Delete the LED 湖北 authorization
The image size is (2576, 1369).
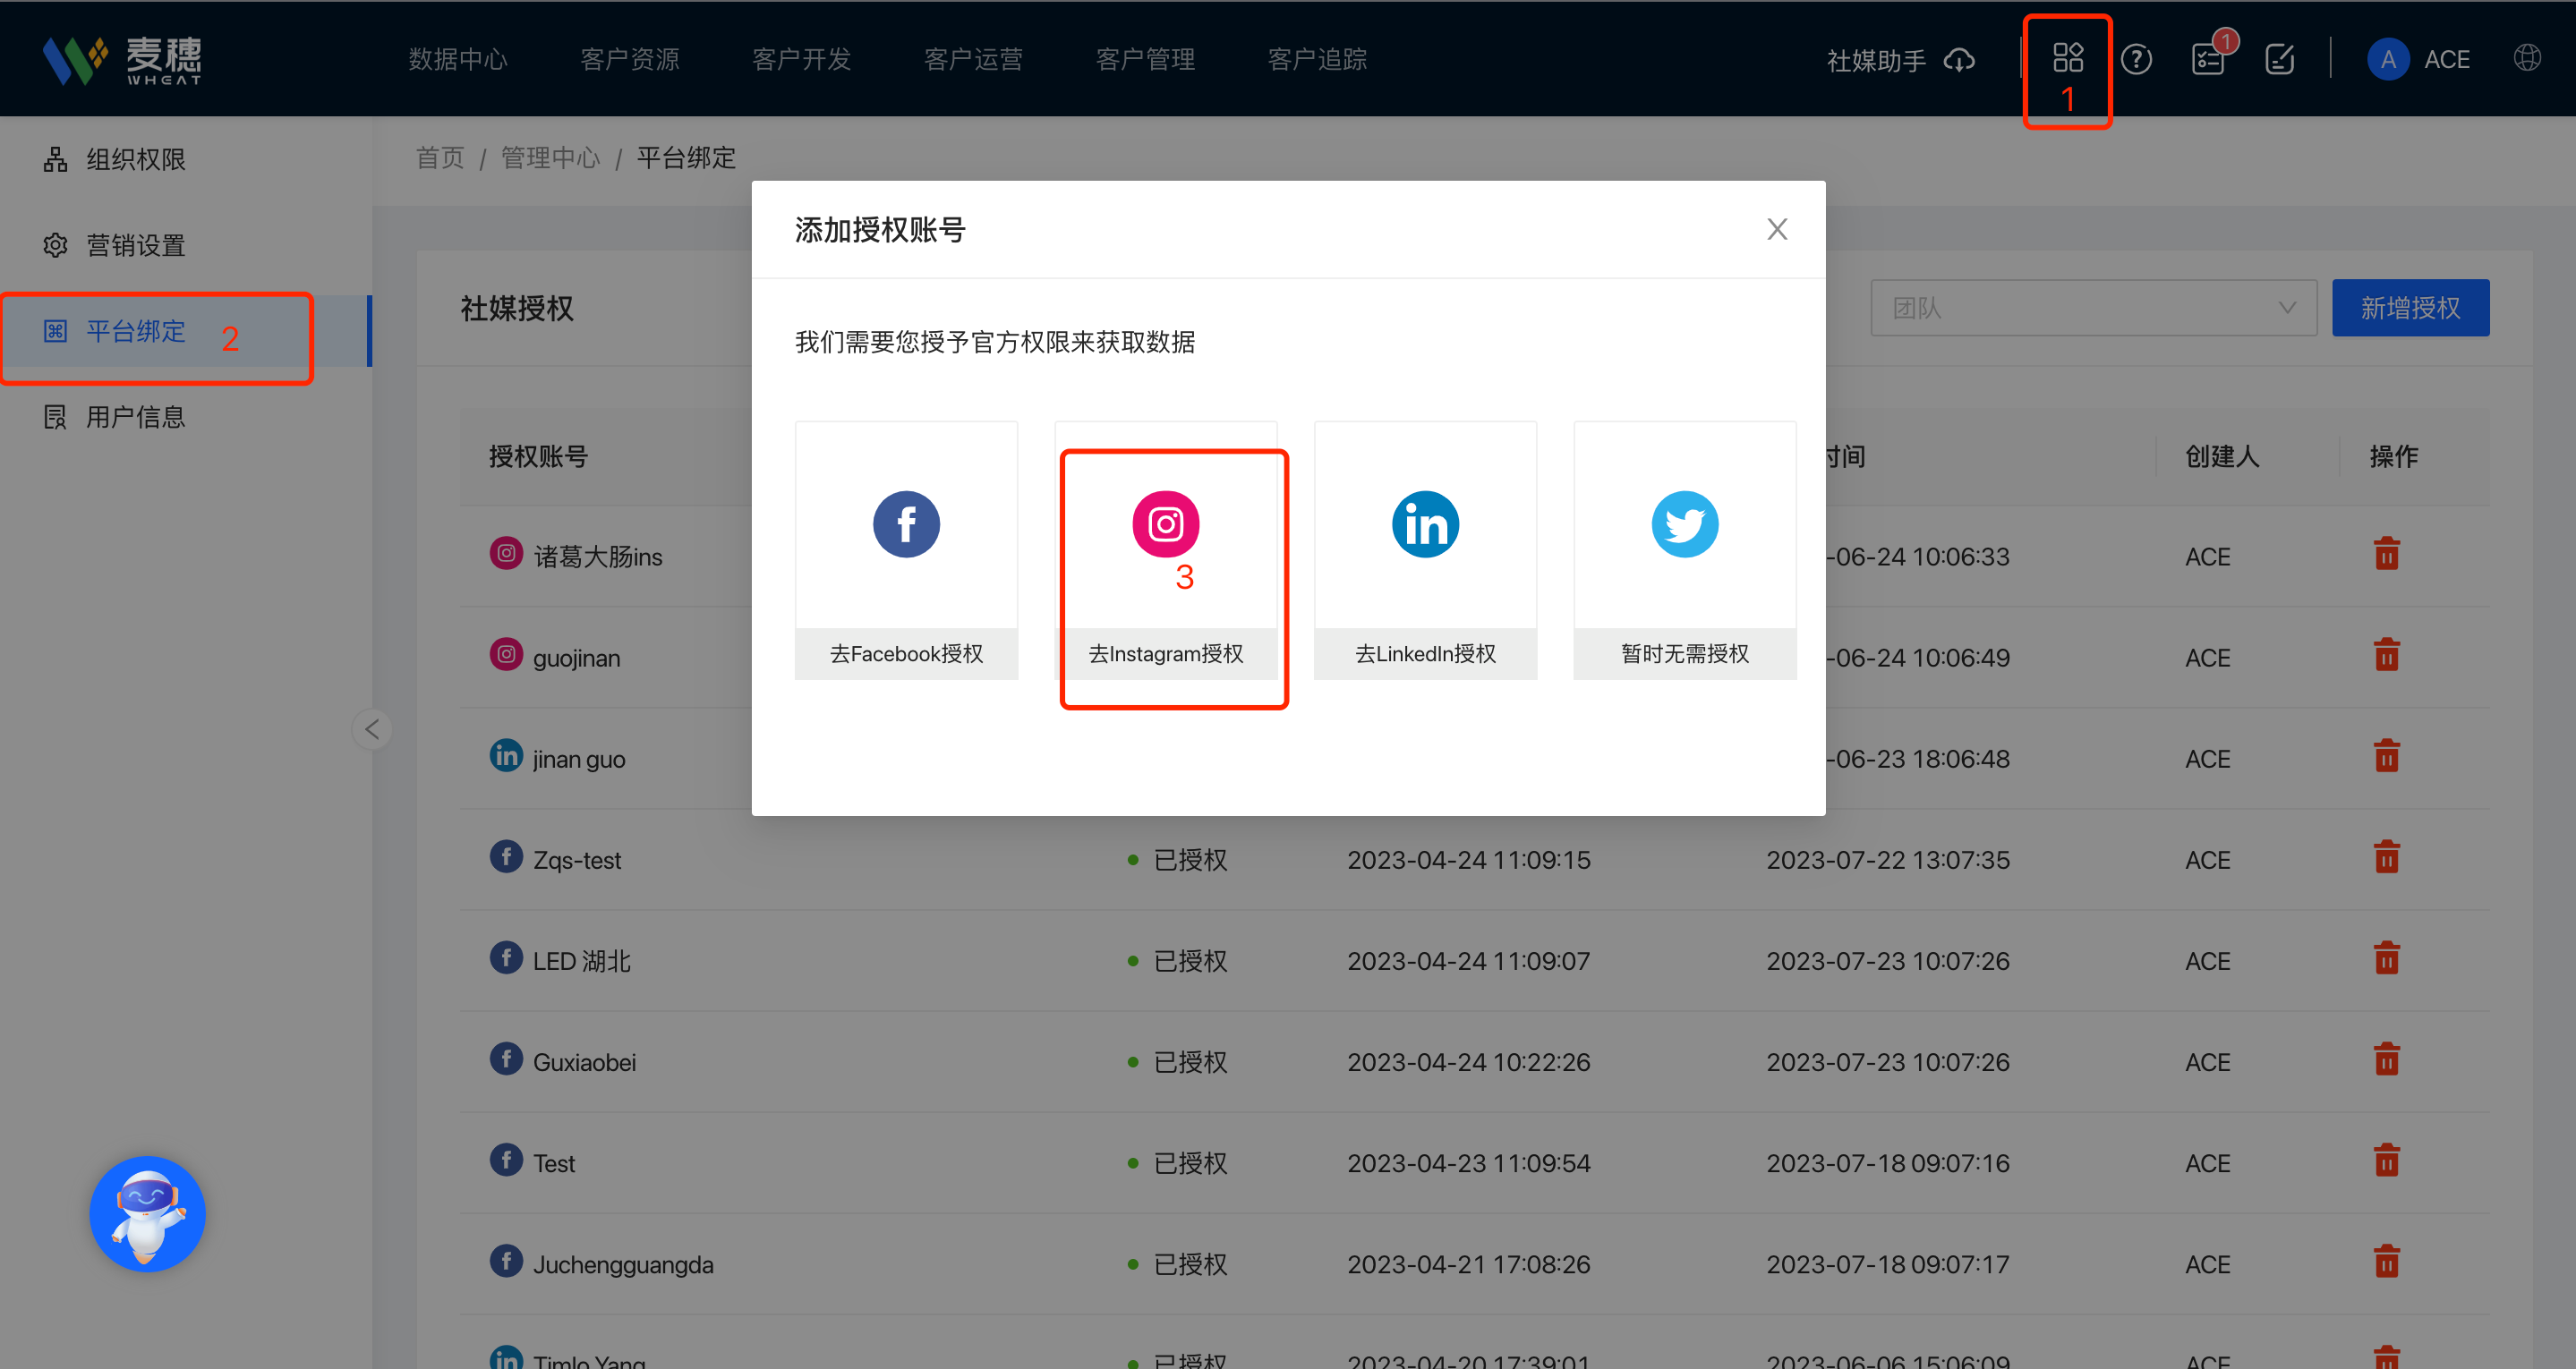(x=2386, y=958)
